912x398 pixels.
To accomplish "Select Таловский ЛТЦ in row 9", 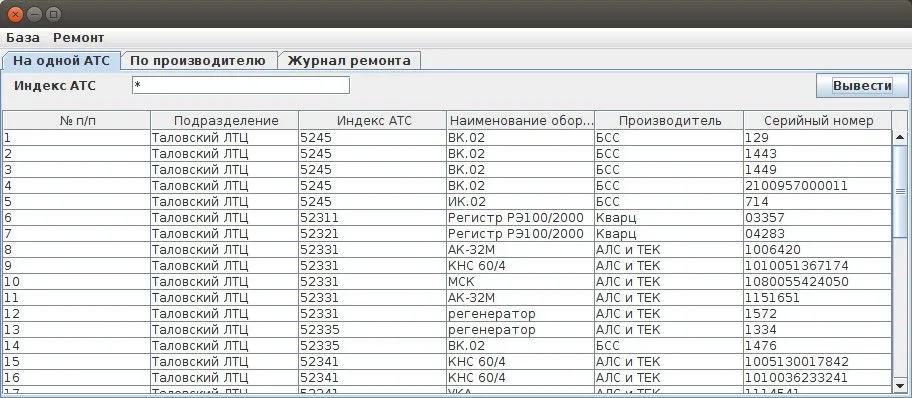I will (x=225, y=266).
